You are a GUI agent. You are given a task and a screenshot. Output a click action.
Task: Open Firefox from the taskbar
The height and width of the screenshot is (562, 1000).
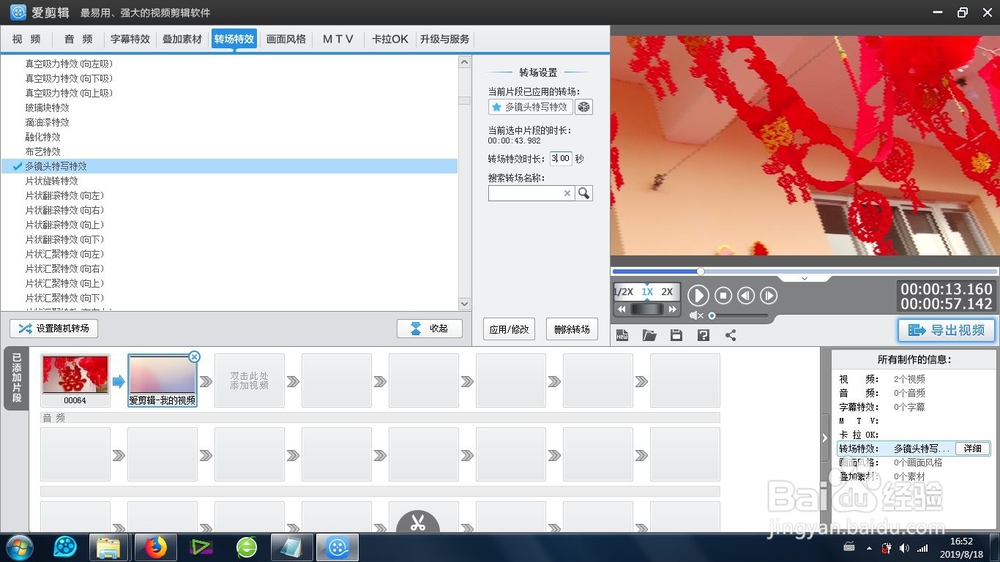pyautogui.click(x=155, y=547)
